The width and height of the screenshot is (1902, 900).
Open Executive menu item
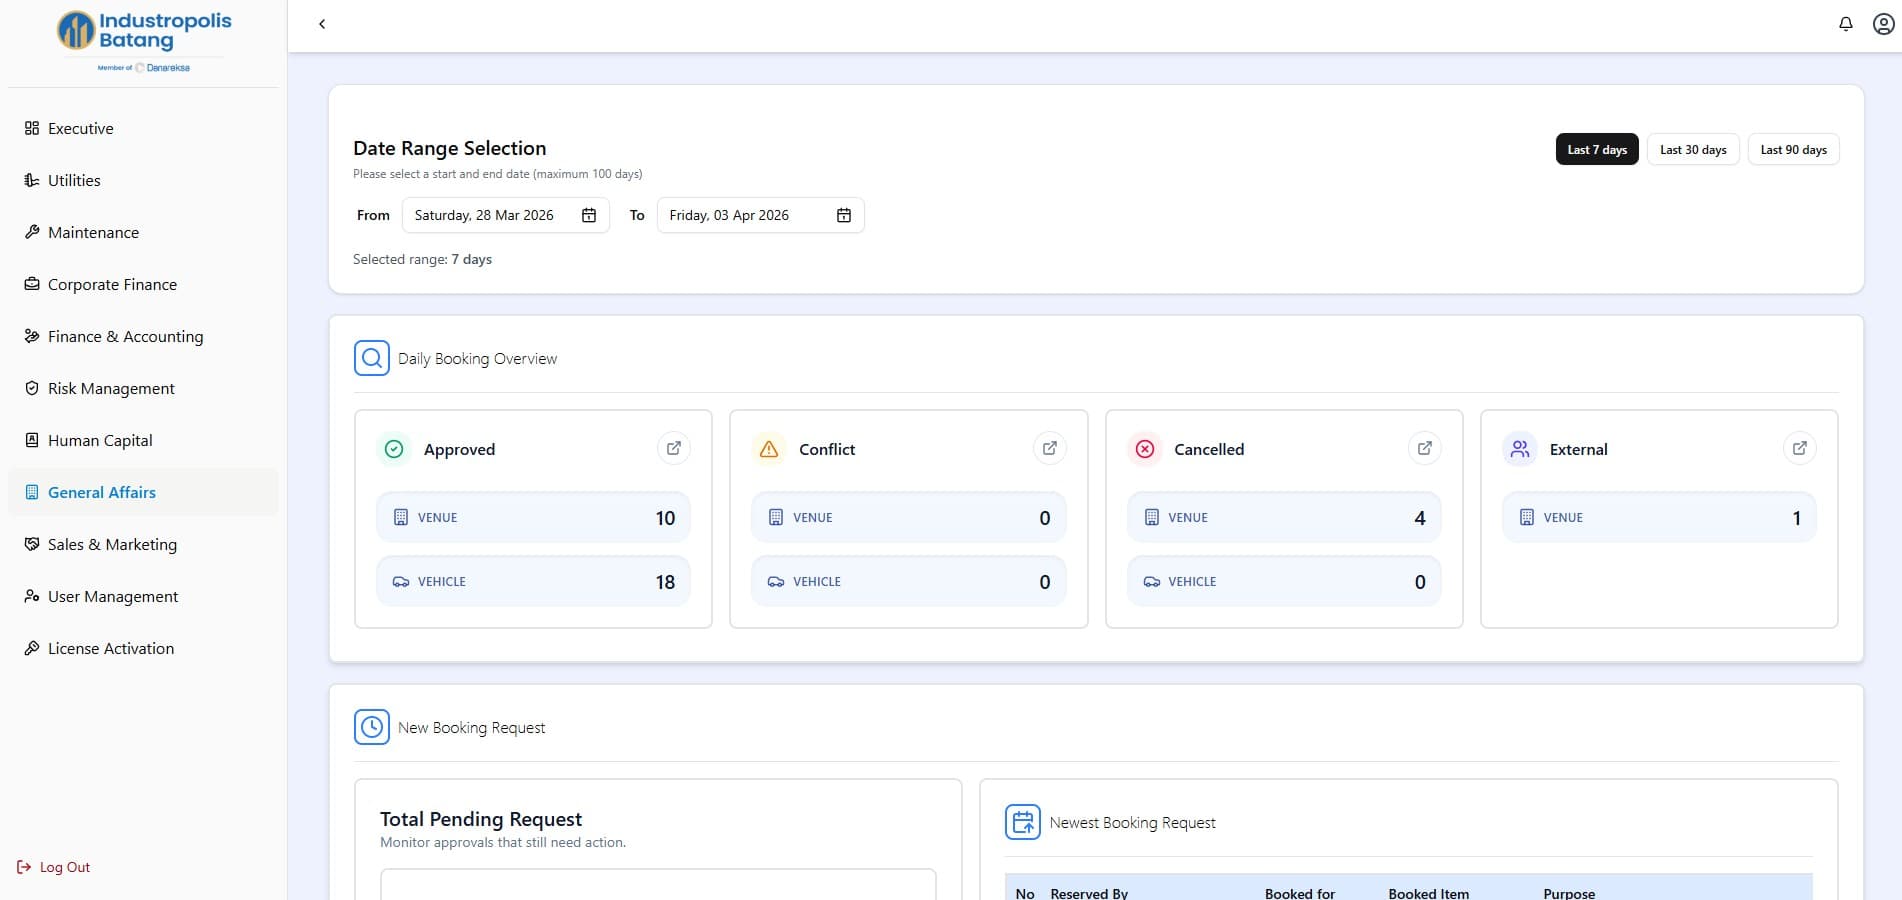[x=143, y=128]
